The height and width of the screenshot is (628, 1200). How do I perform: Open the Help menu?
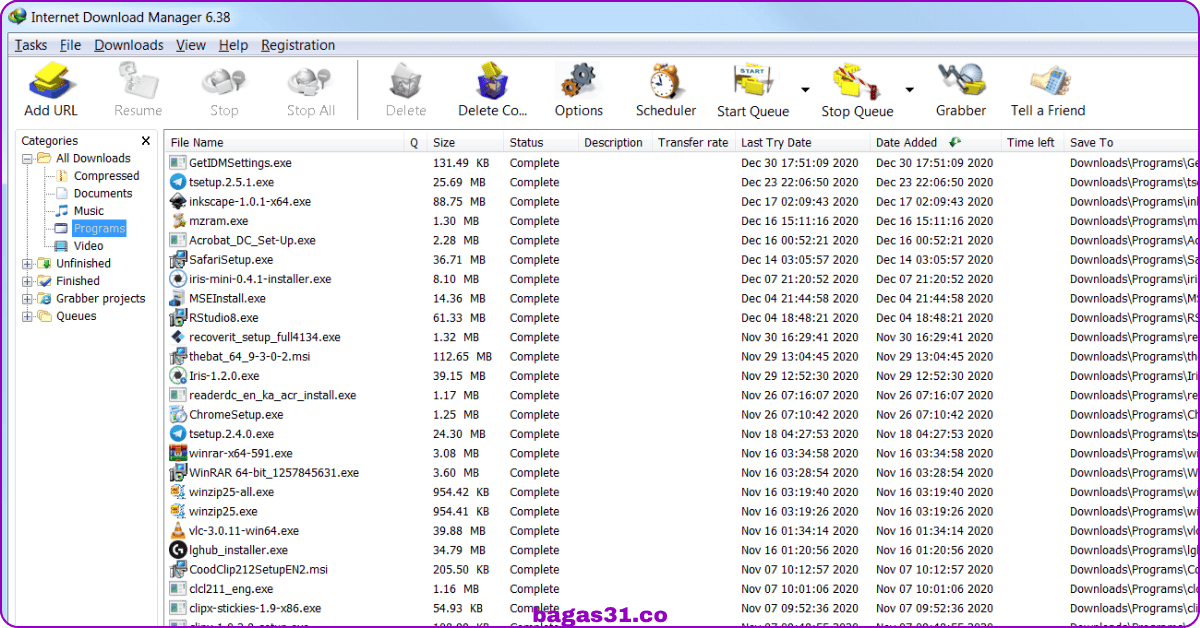(233, 45)
